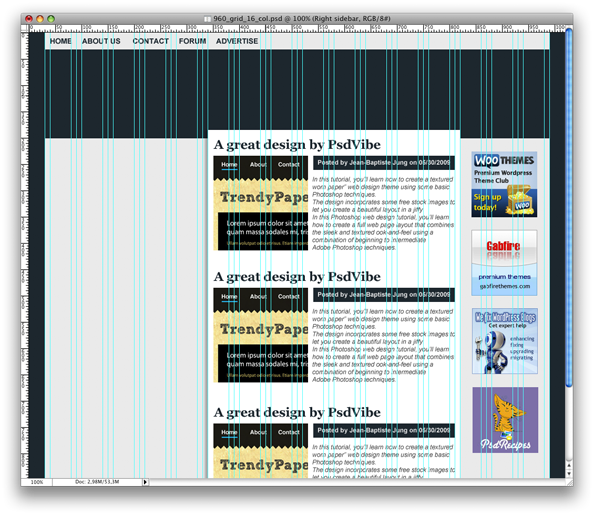Click the horizontal ruler along the top
Image resolution: width=594 pixels, height=515 pixels.
point(297,28)
